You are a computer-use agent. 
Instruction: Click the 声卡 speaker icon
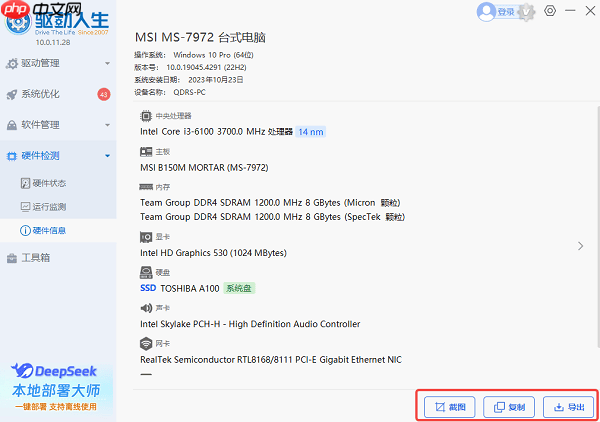(146, 308)
